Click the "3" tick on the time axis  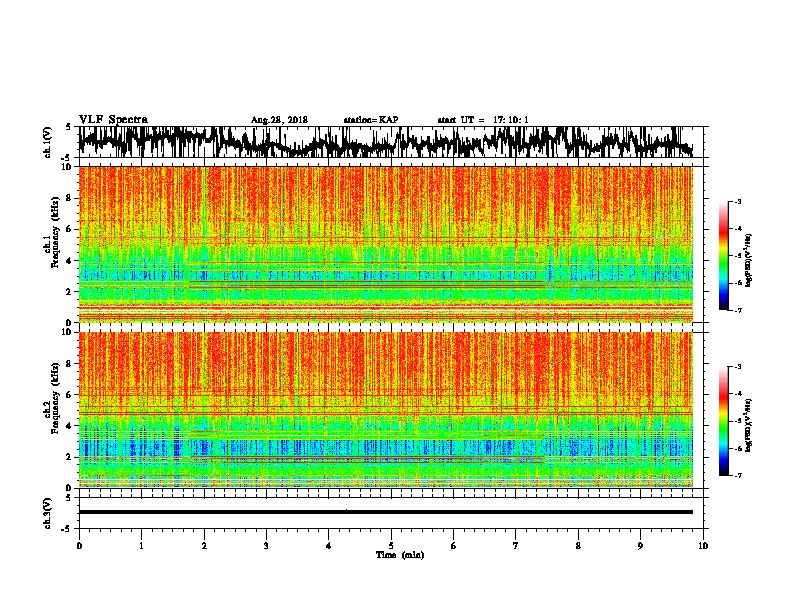[x=266, y=546]
